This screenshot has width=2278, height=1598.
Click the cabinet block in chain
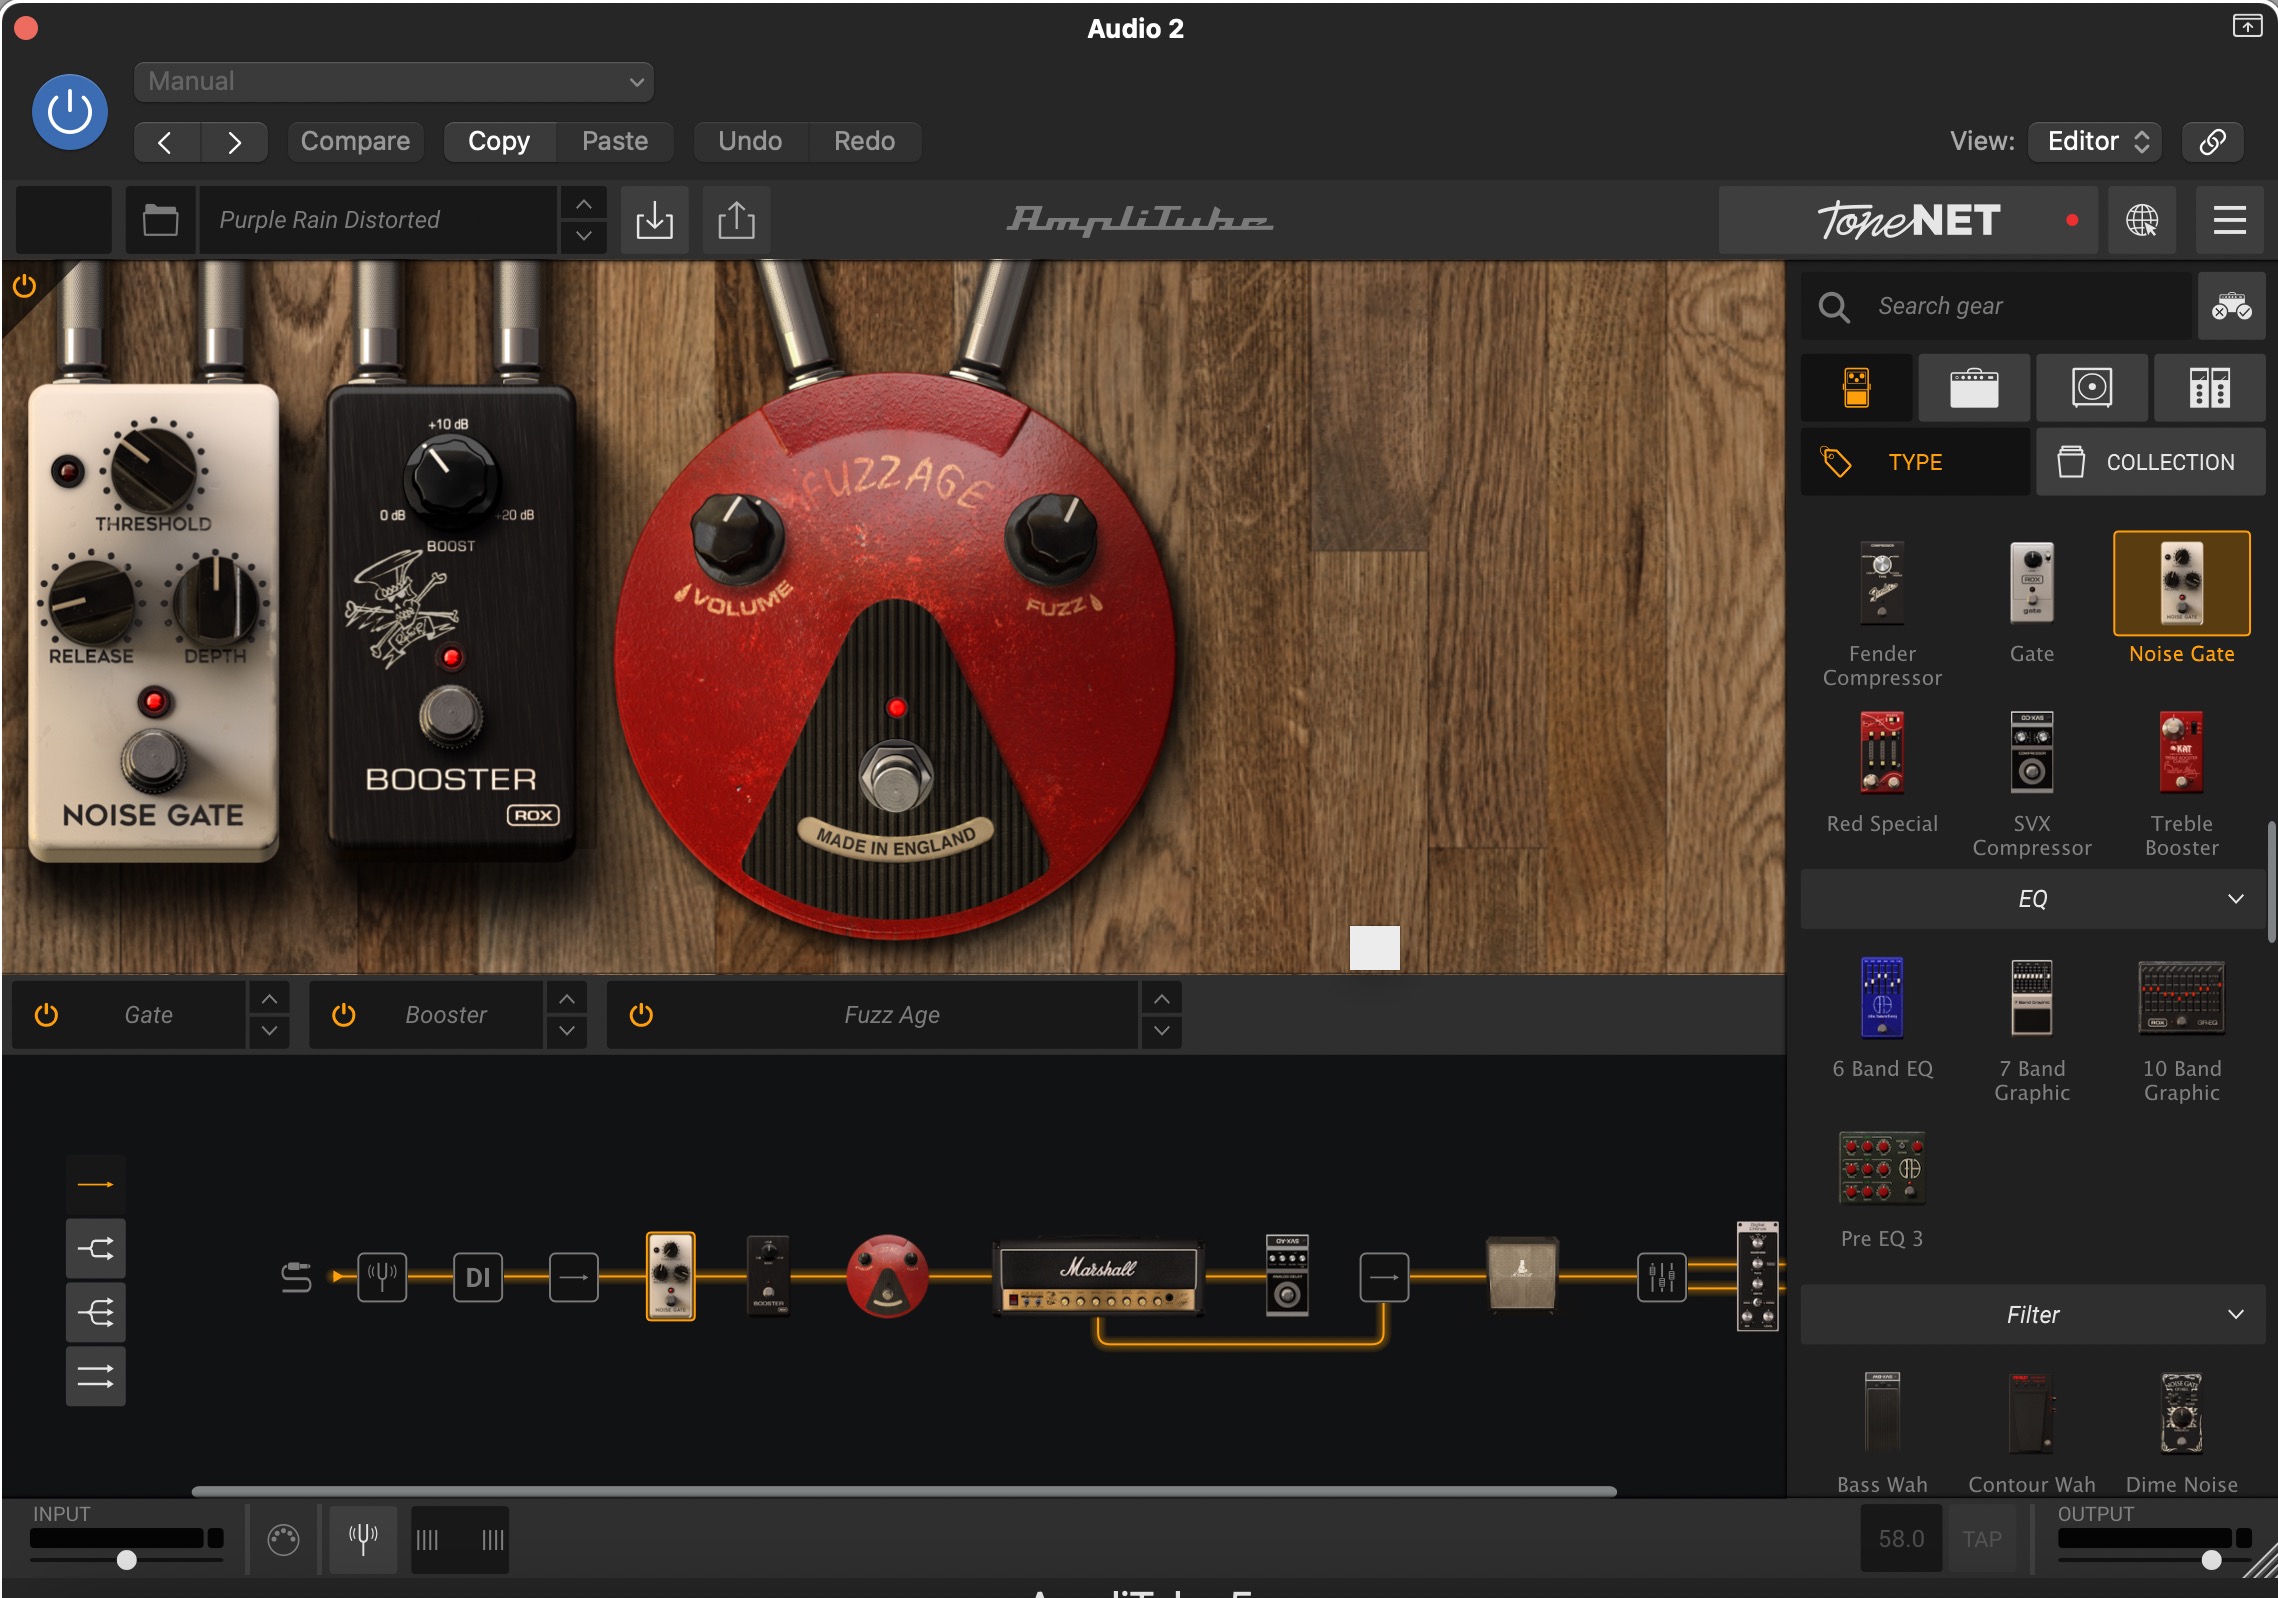click(1522, 1274)
